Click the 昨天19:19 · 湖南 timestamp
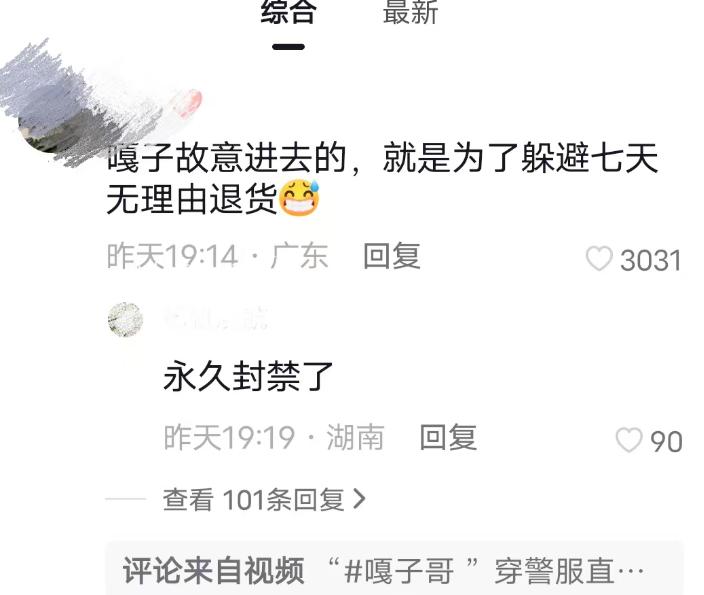The width and height of the screenshot is (704, 595). tap(274, 437)
